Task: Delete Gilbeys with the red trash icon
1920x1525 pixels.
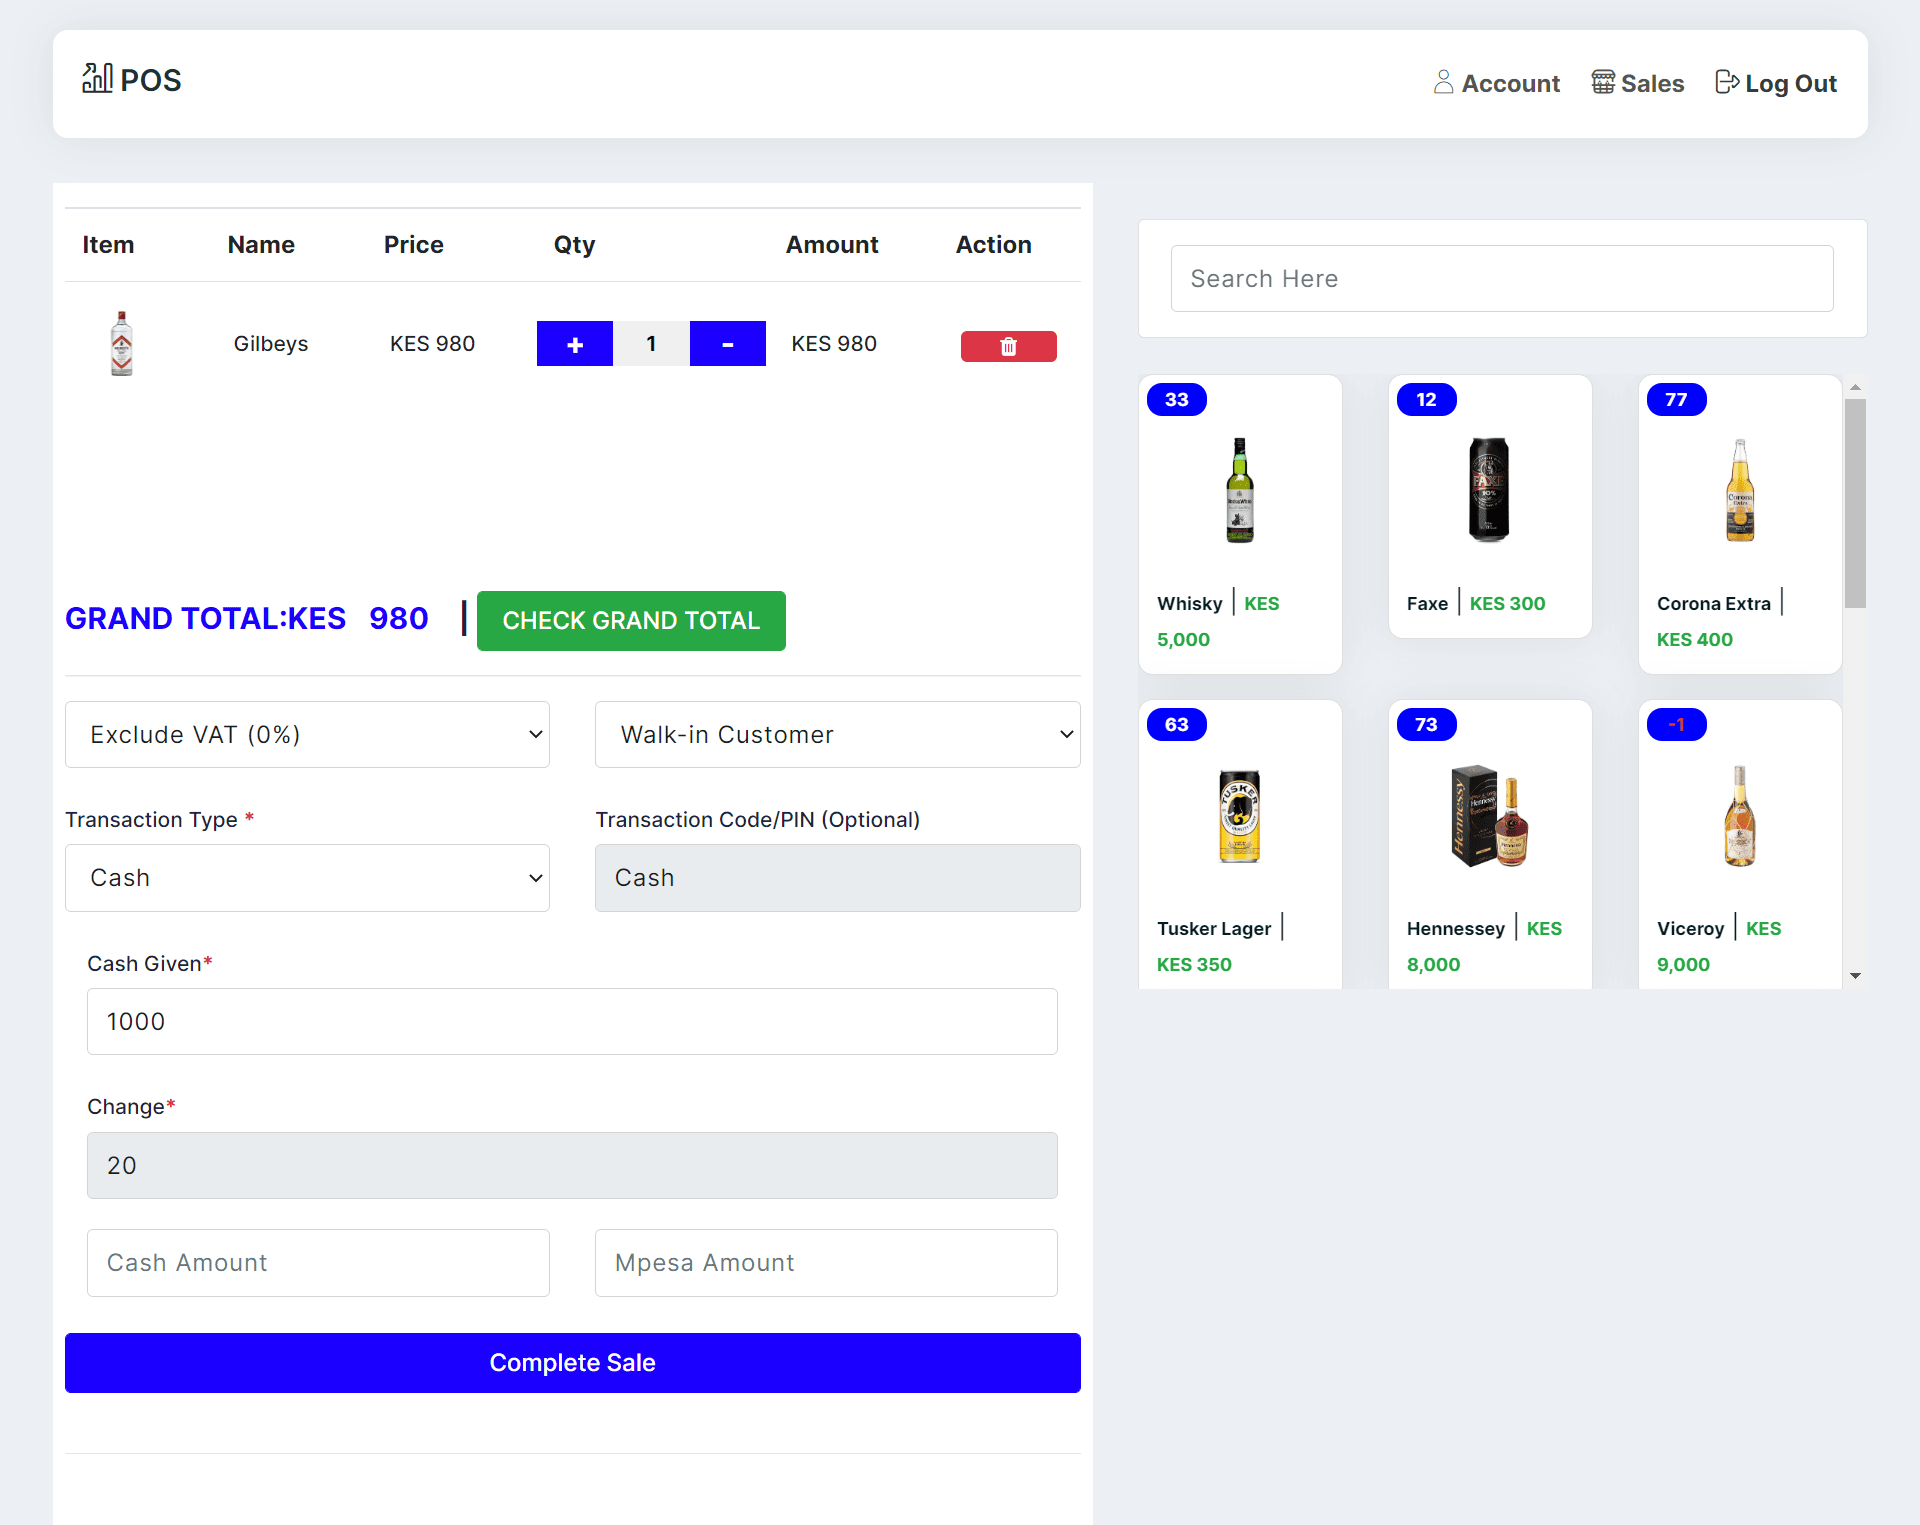Action: click(1008, 346)
